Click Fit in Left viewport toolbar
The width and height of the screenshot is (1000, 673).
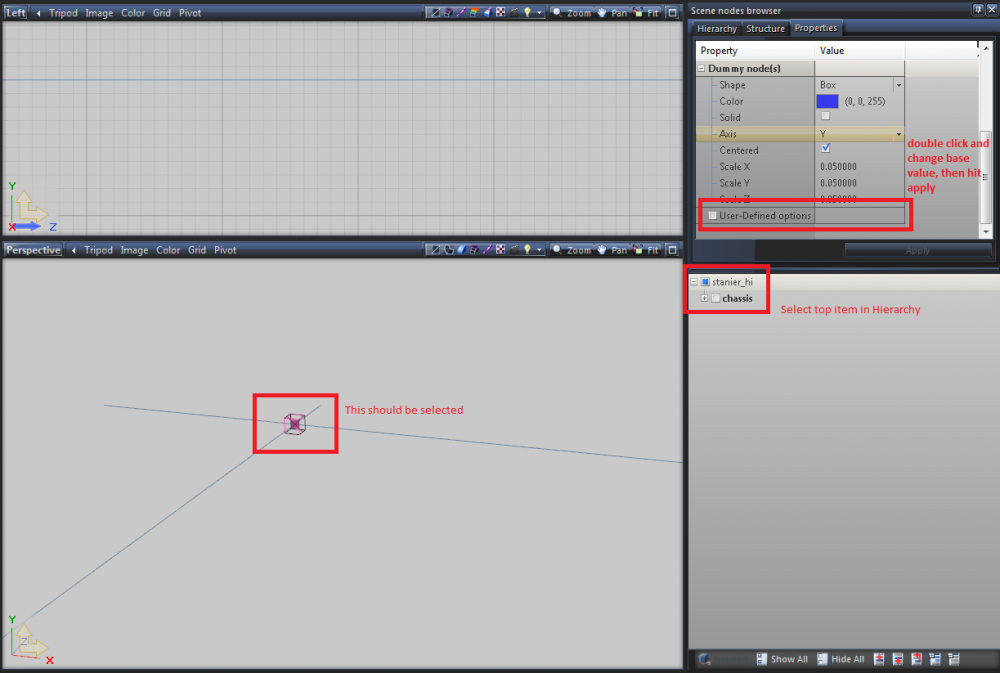(x=646, y=13)
